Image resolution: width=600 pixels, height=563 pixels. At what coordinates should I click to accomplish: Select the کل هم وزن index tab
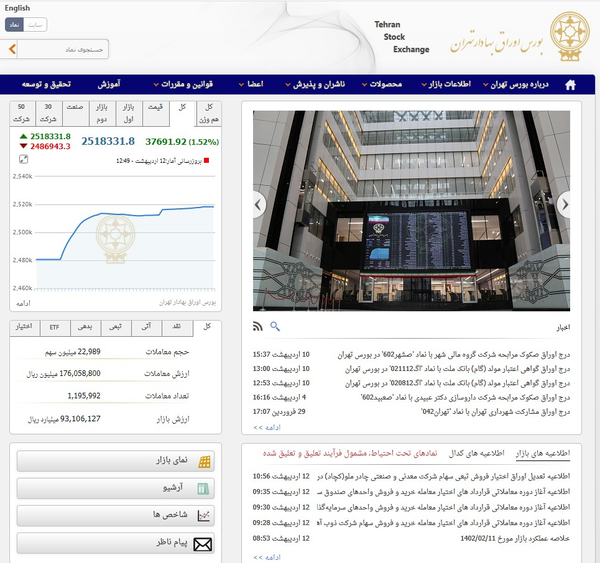pos(209,113)
